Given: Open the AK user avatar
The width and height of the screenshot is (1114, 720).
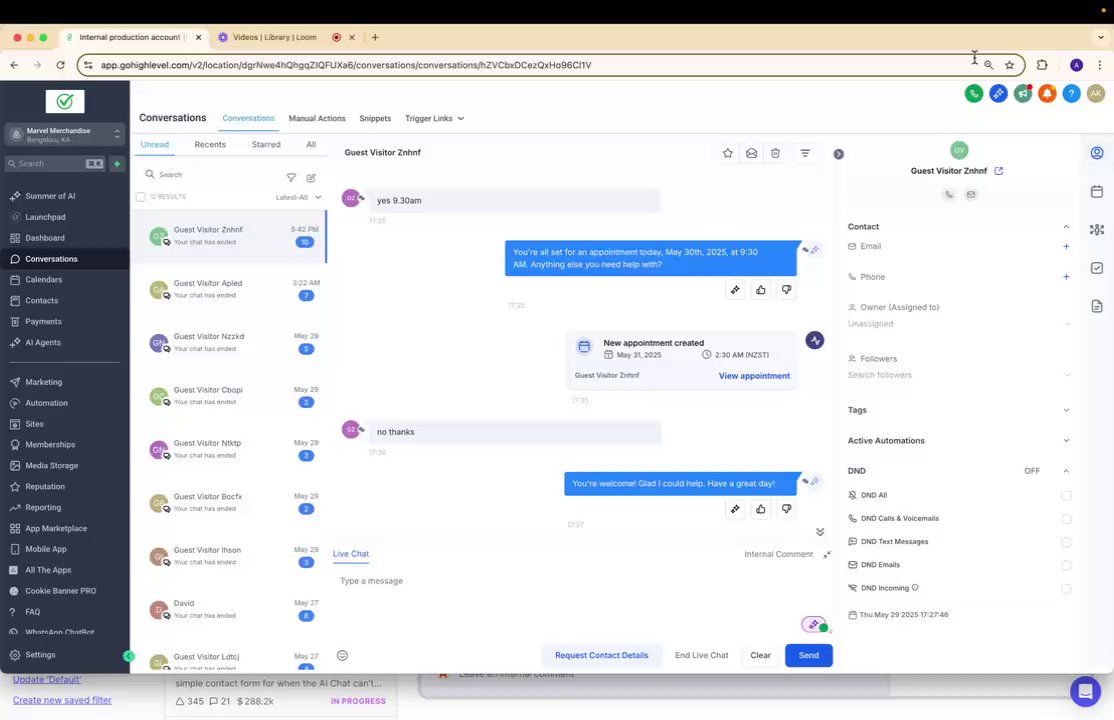Looking at the screenshot, I should coord(1096,93).
